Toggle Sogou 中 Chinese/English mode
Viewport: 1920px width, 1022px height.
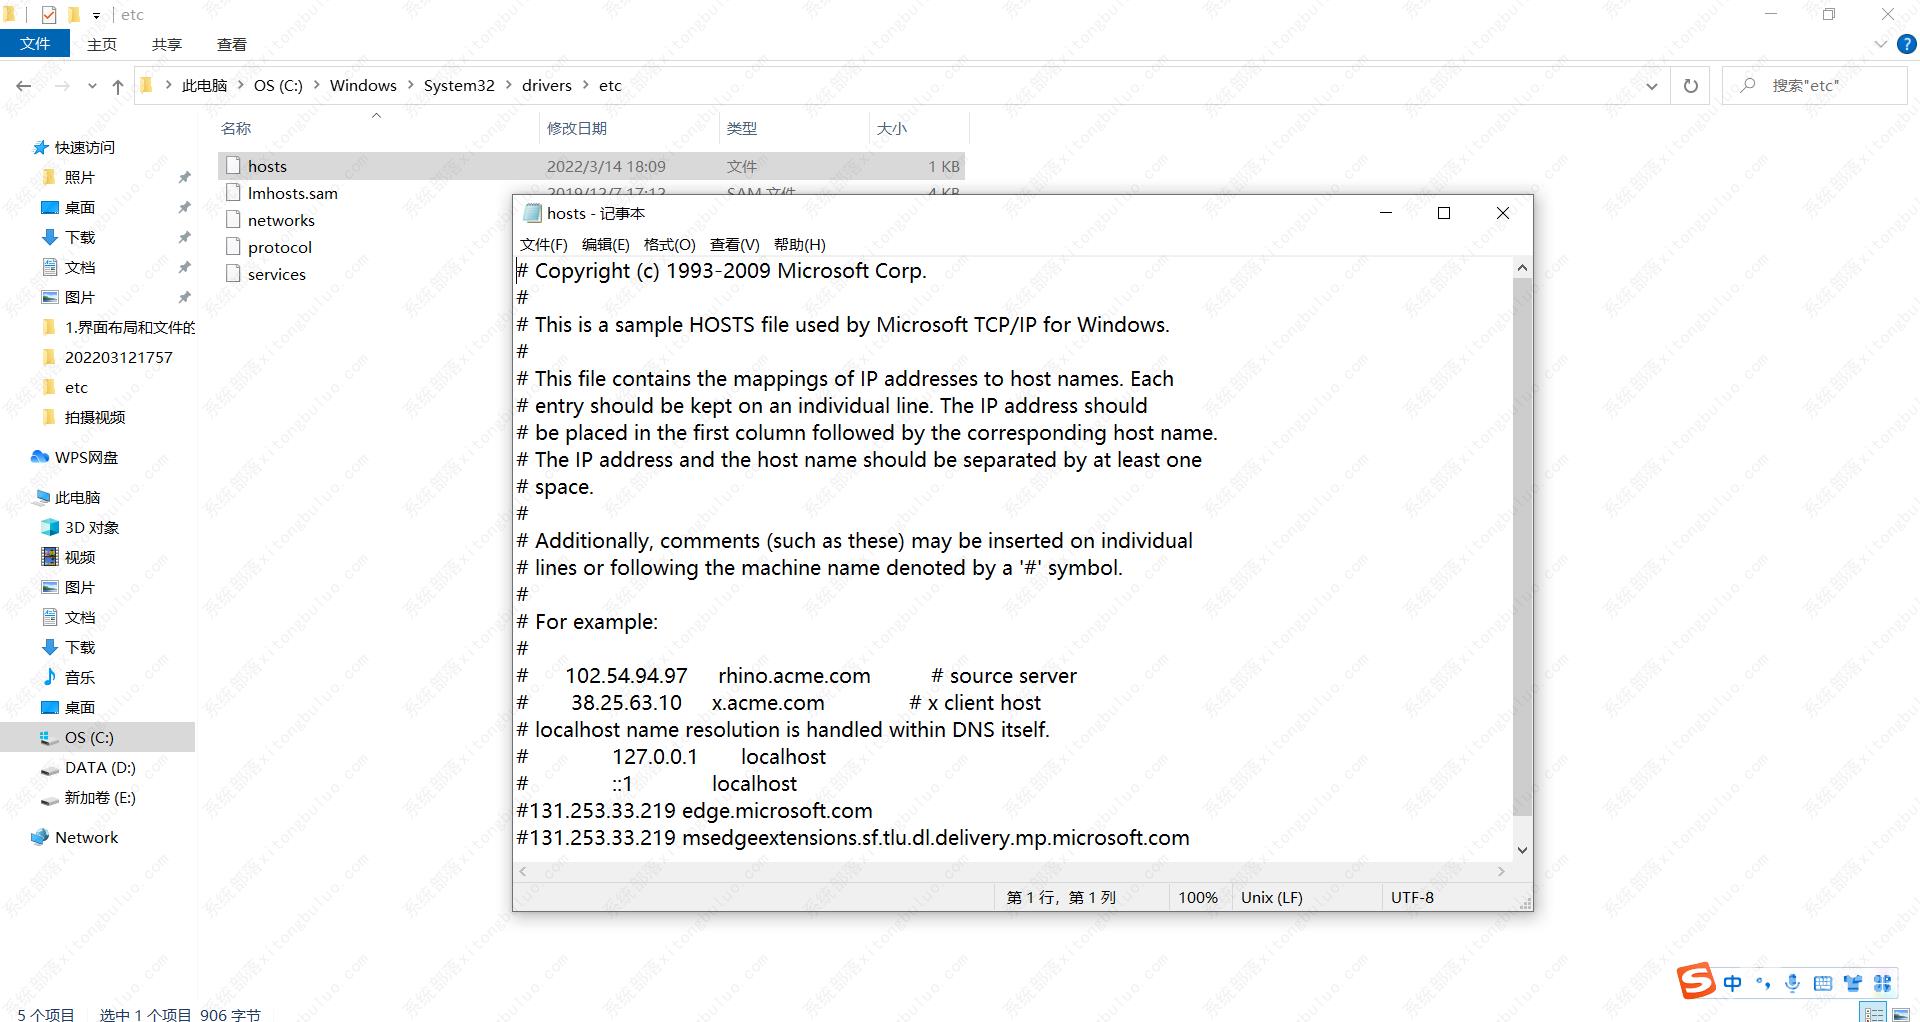pyautogui.click(x=1733, y=983)
